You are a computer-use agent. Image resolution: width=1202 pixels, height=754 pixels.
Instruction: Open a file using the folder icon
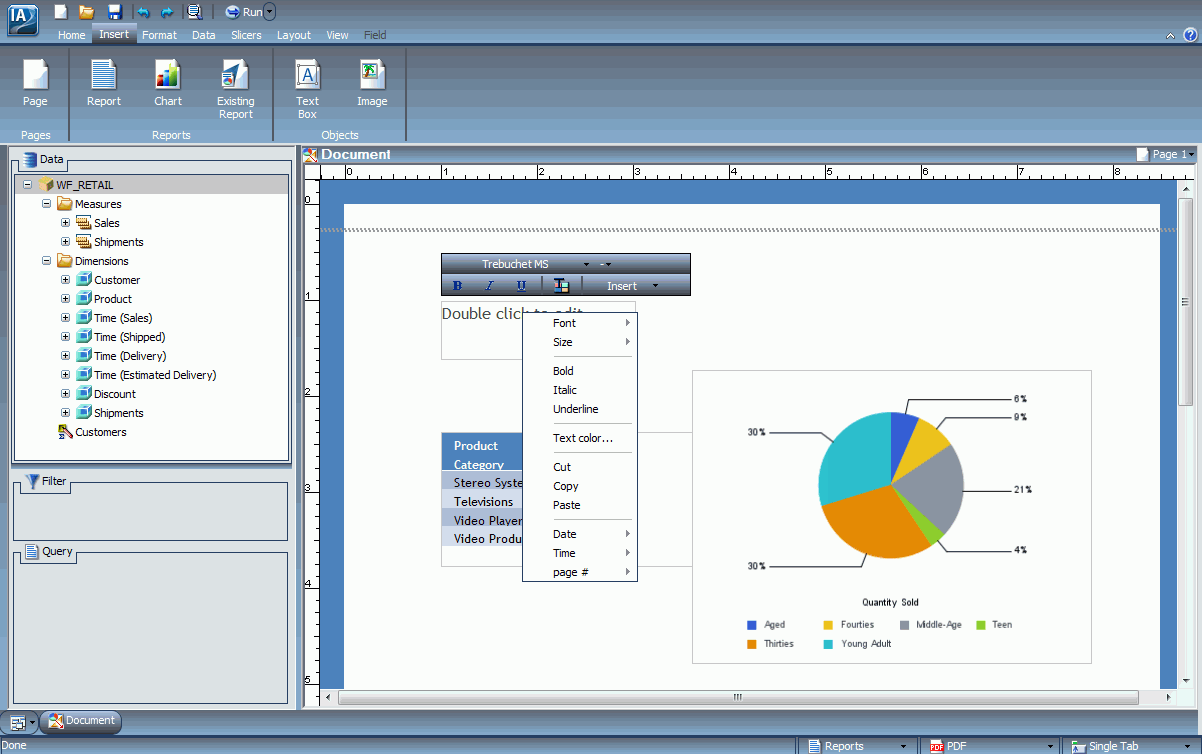click(87, 12)
